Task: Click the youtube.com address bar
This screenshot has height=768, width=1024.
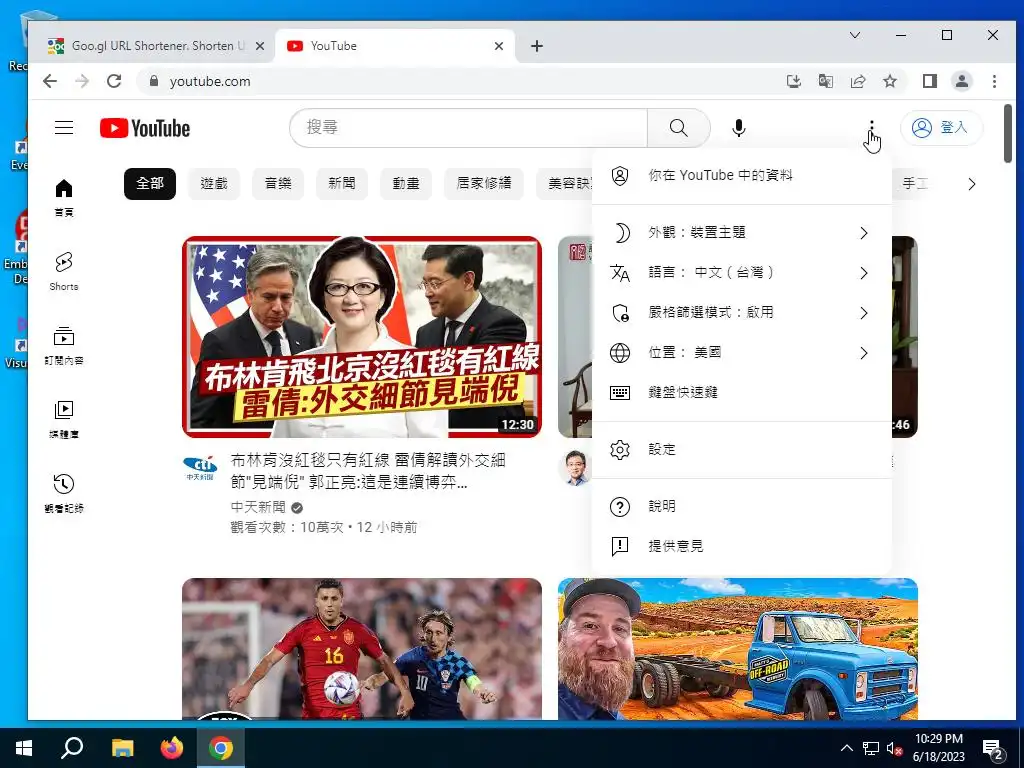Action: (x=457, y=81)
